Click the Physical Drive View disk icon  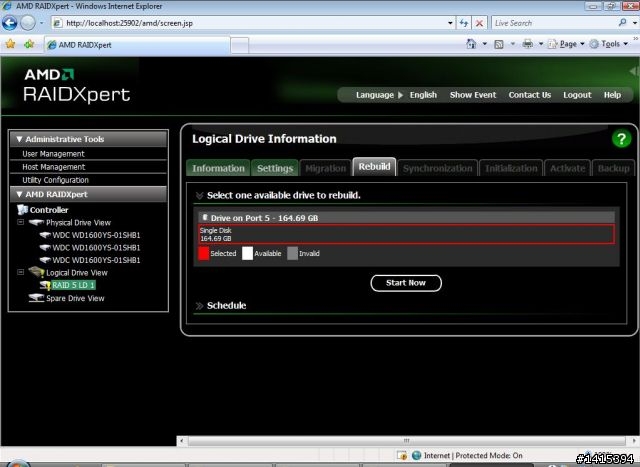[36, 222]
